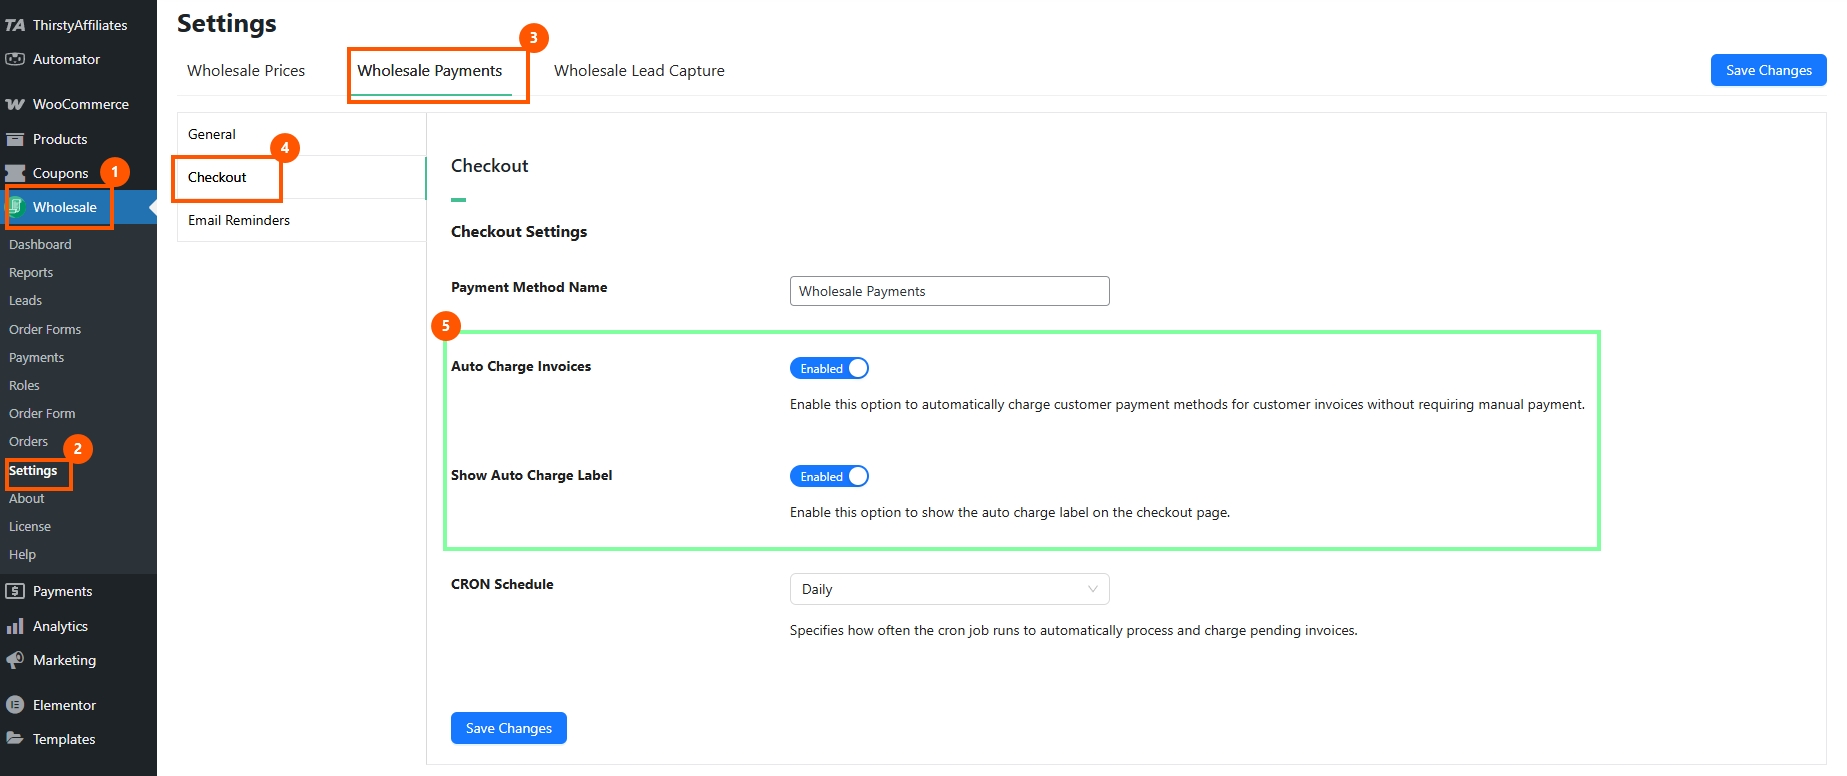Open the Elementor menu
The height and width of the screenshot is (776, 1847).
(78, 705)
